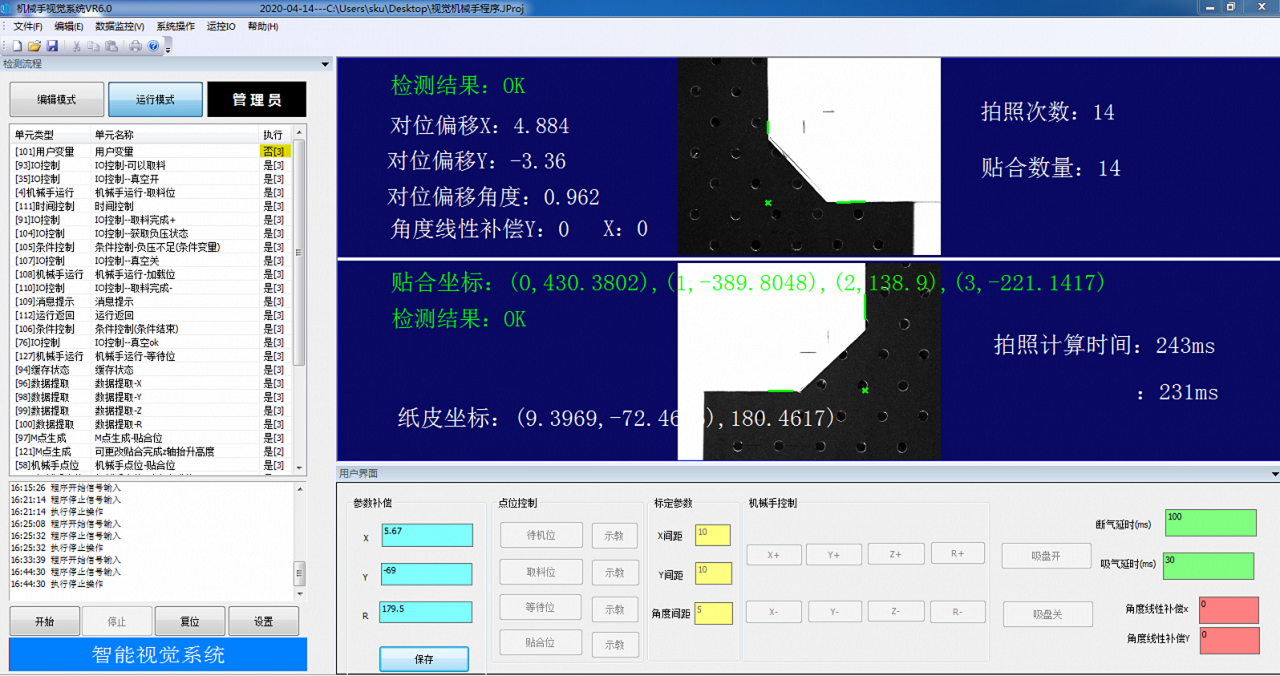Click the Print toolbar icon
The image size is (1280, 676).
click(135, 46)
